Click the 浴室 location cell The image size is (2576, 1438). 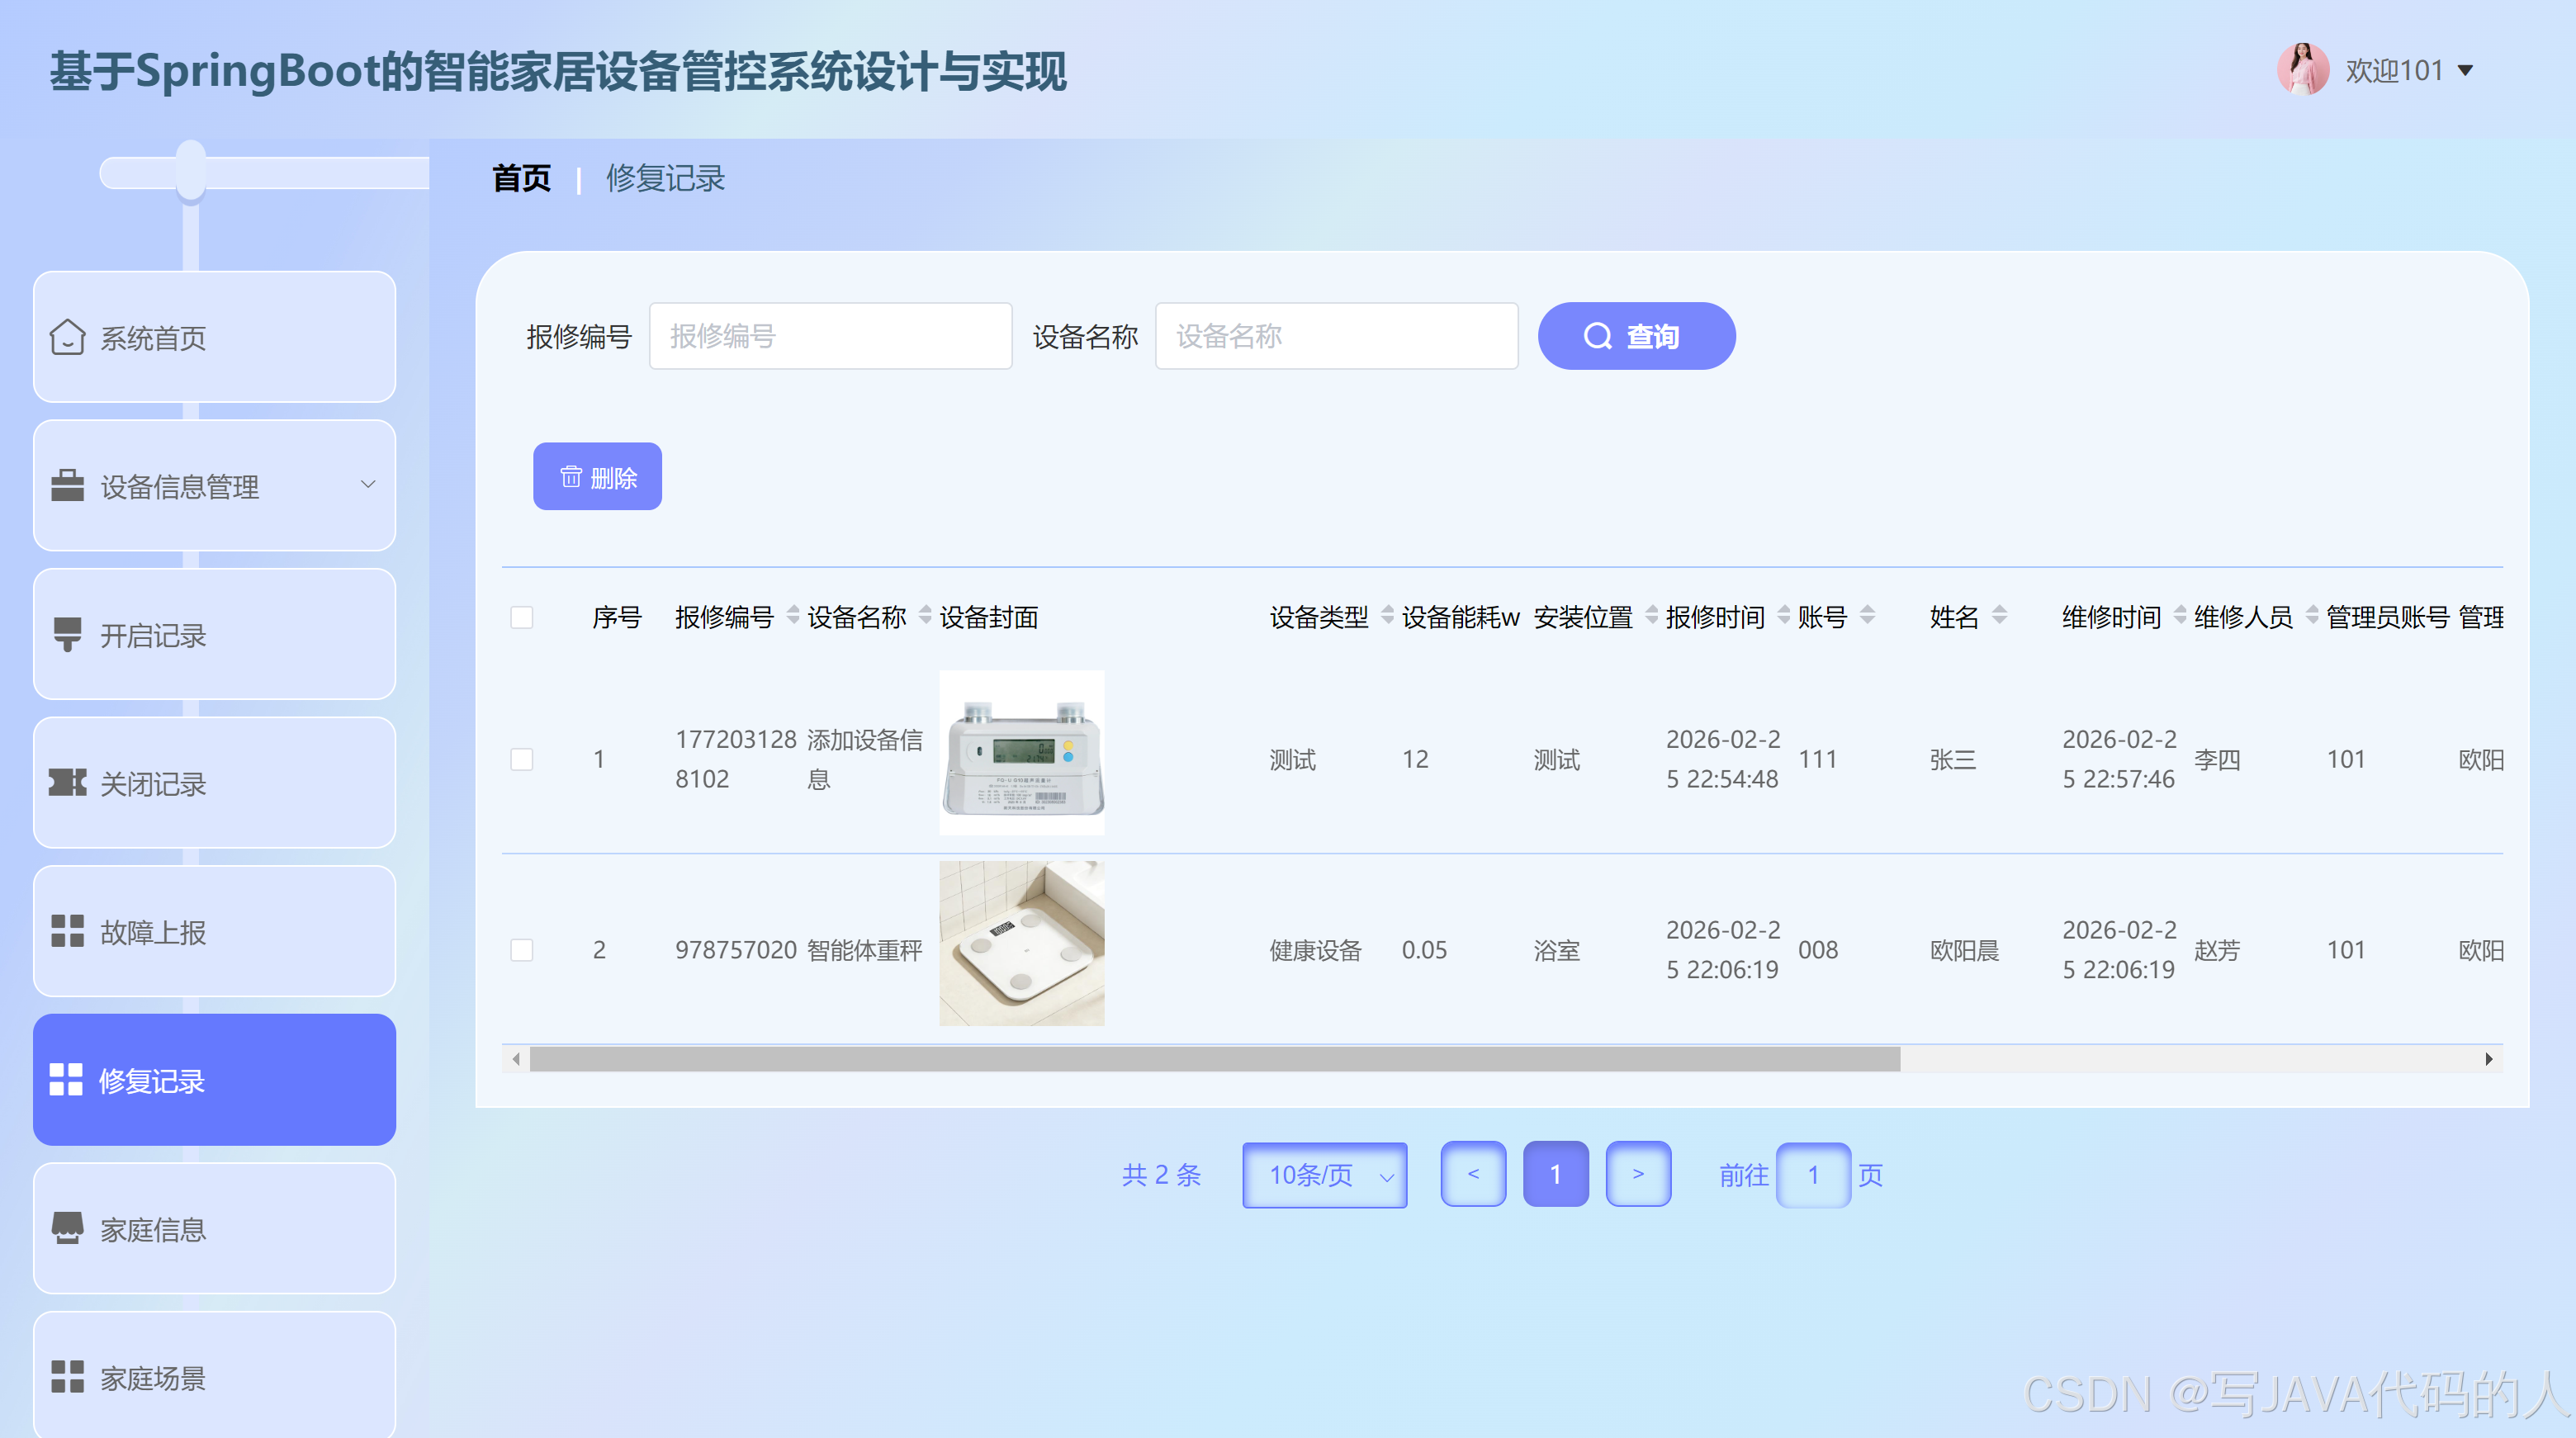pyautogui.click(x=1556, y=950)
